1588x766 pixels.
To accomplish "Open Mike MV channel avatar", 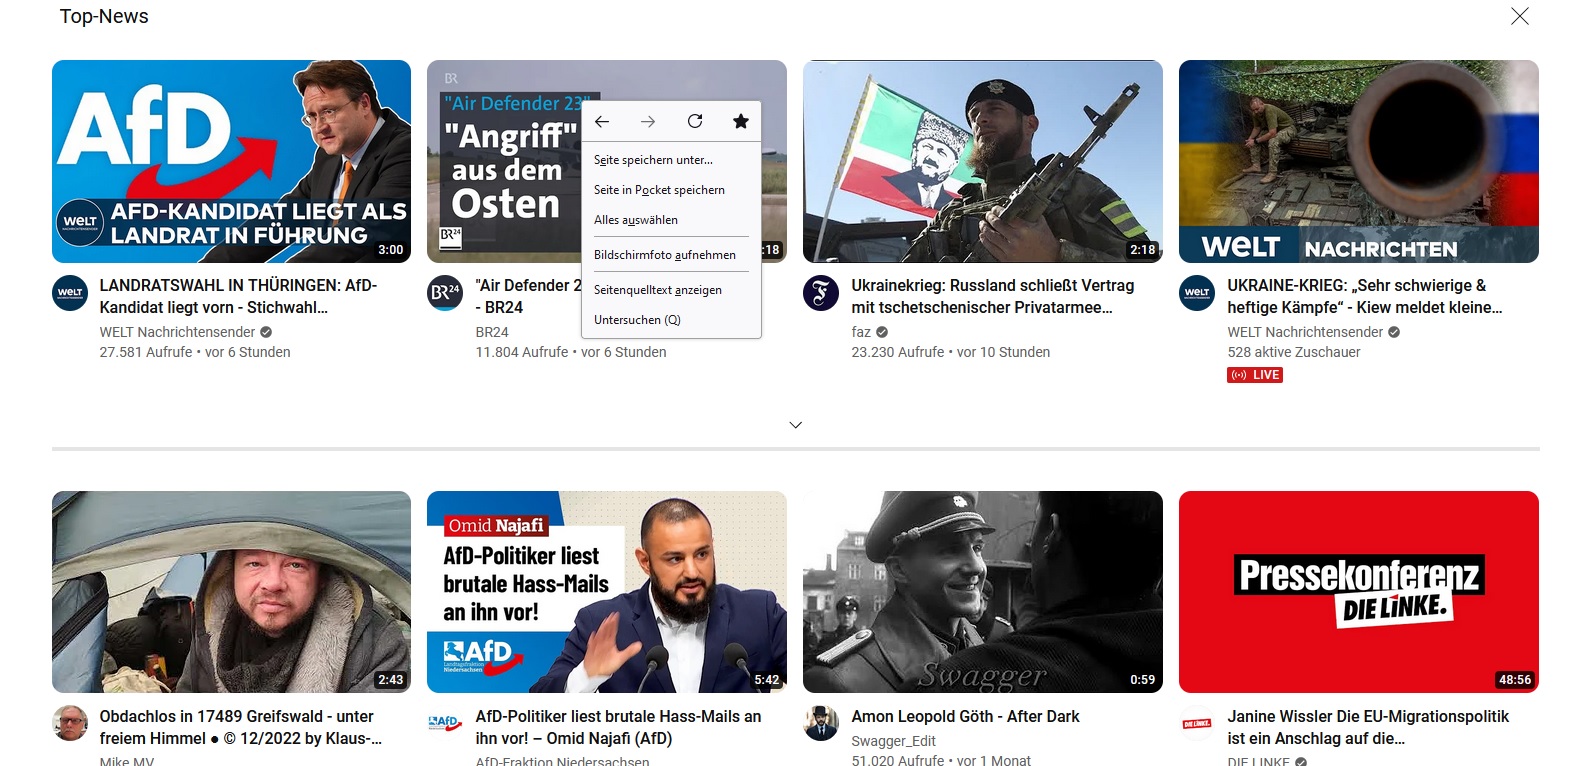I will [x=70, y=723].
